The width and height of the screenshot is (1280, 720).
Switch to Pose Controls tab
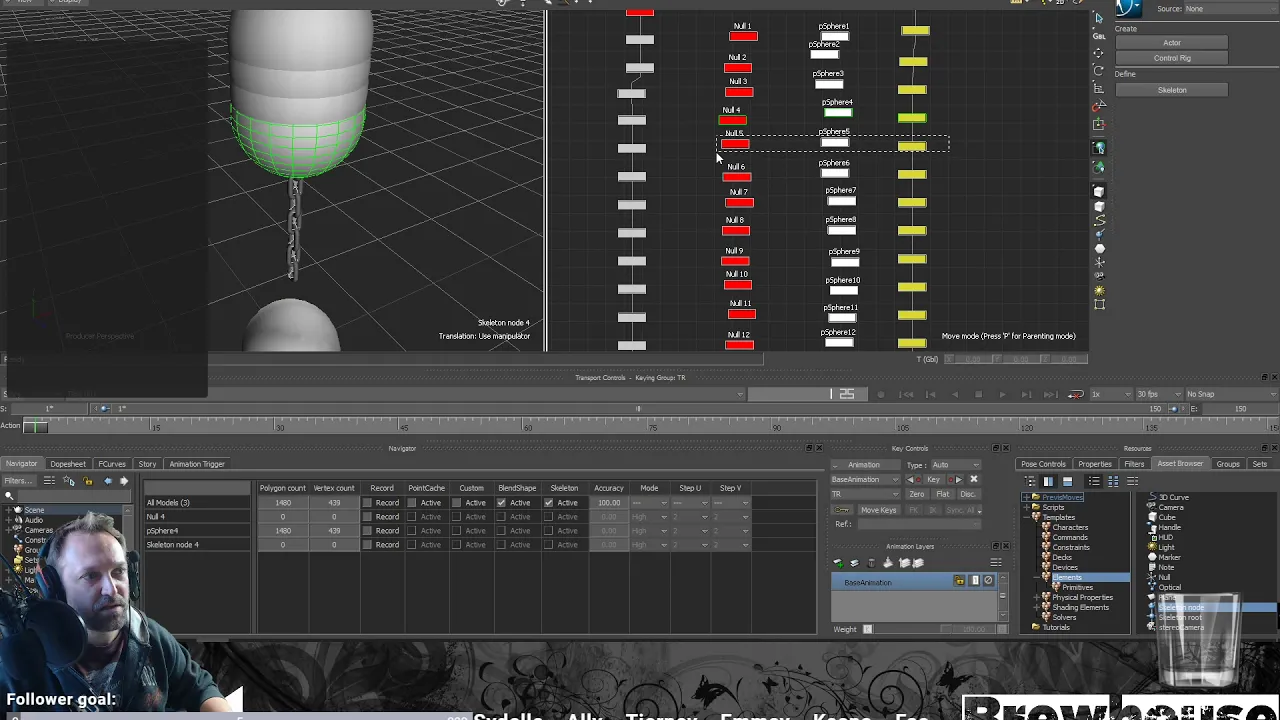(x=1043, y=464)
